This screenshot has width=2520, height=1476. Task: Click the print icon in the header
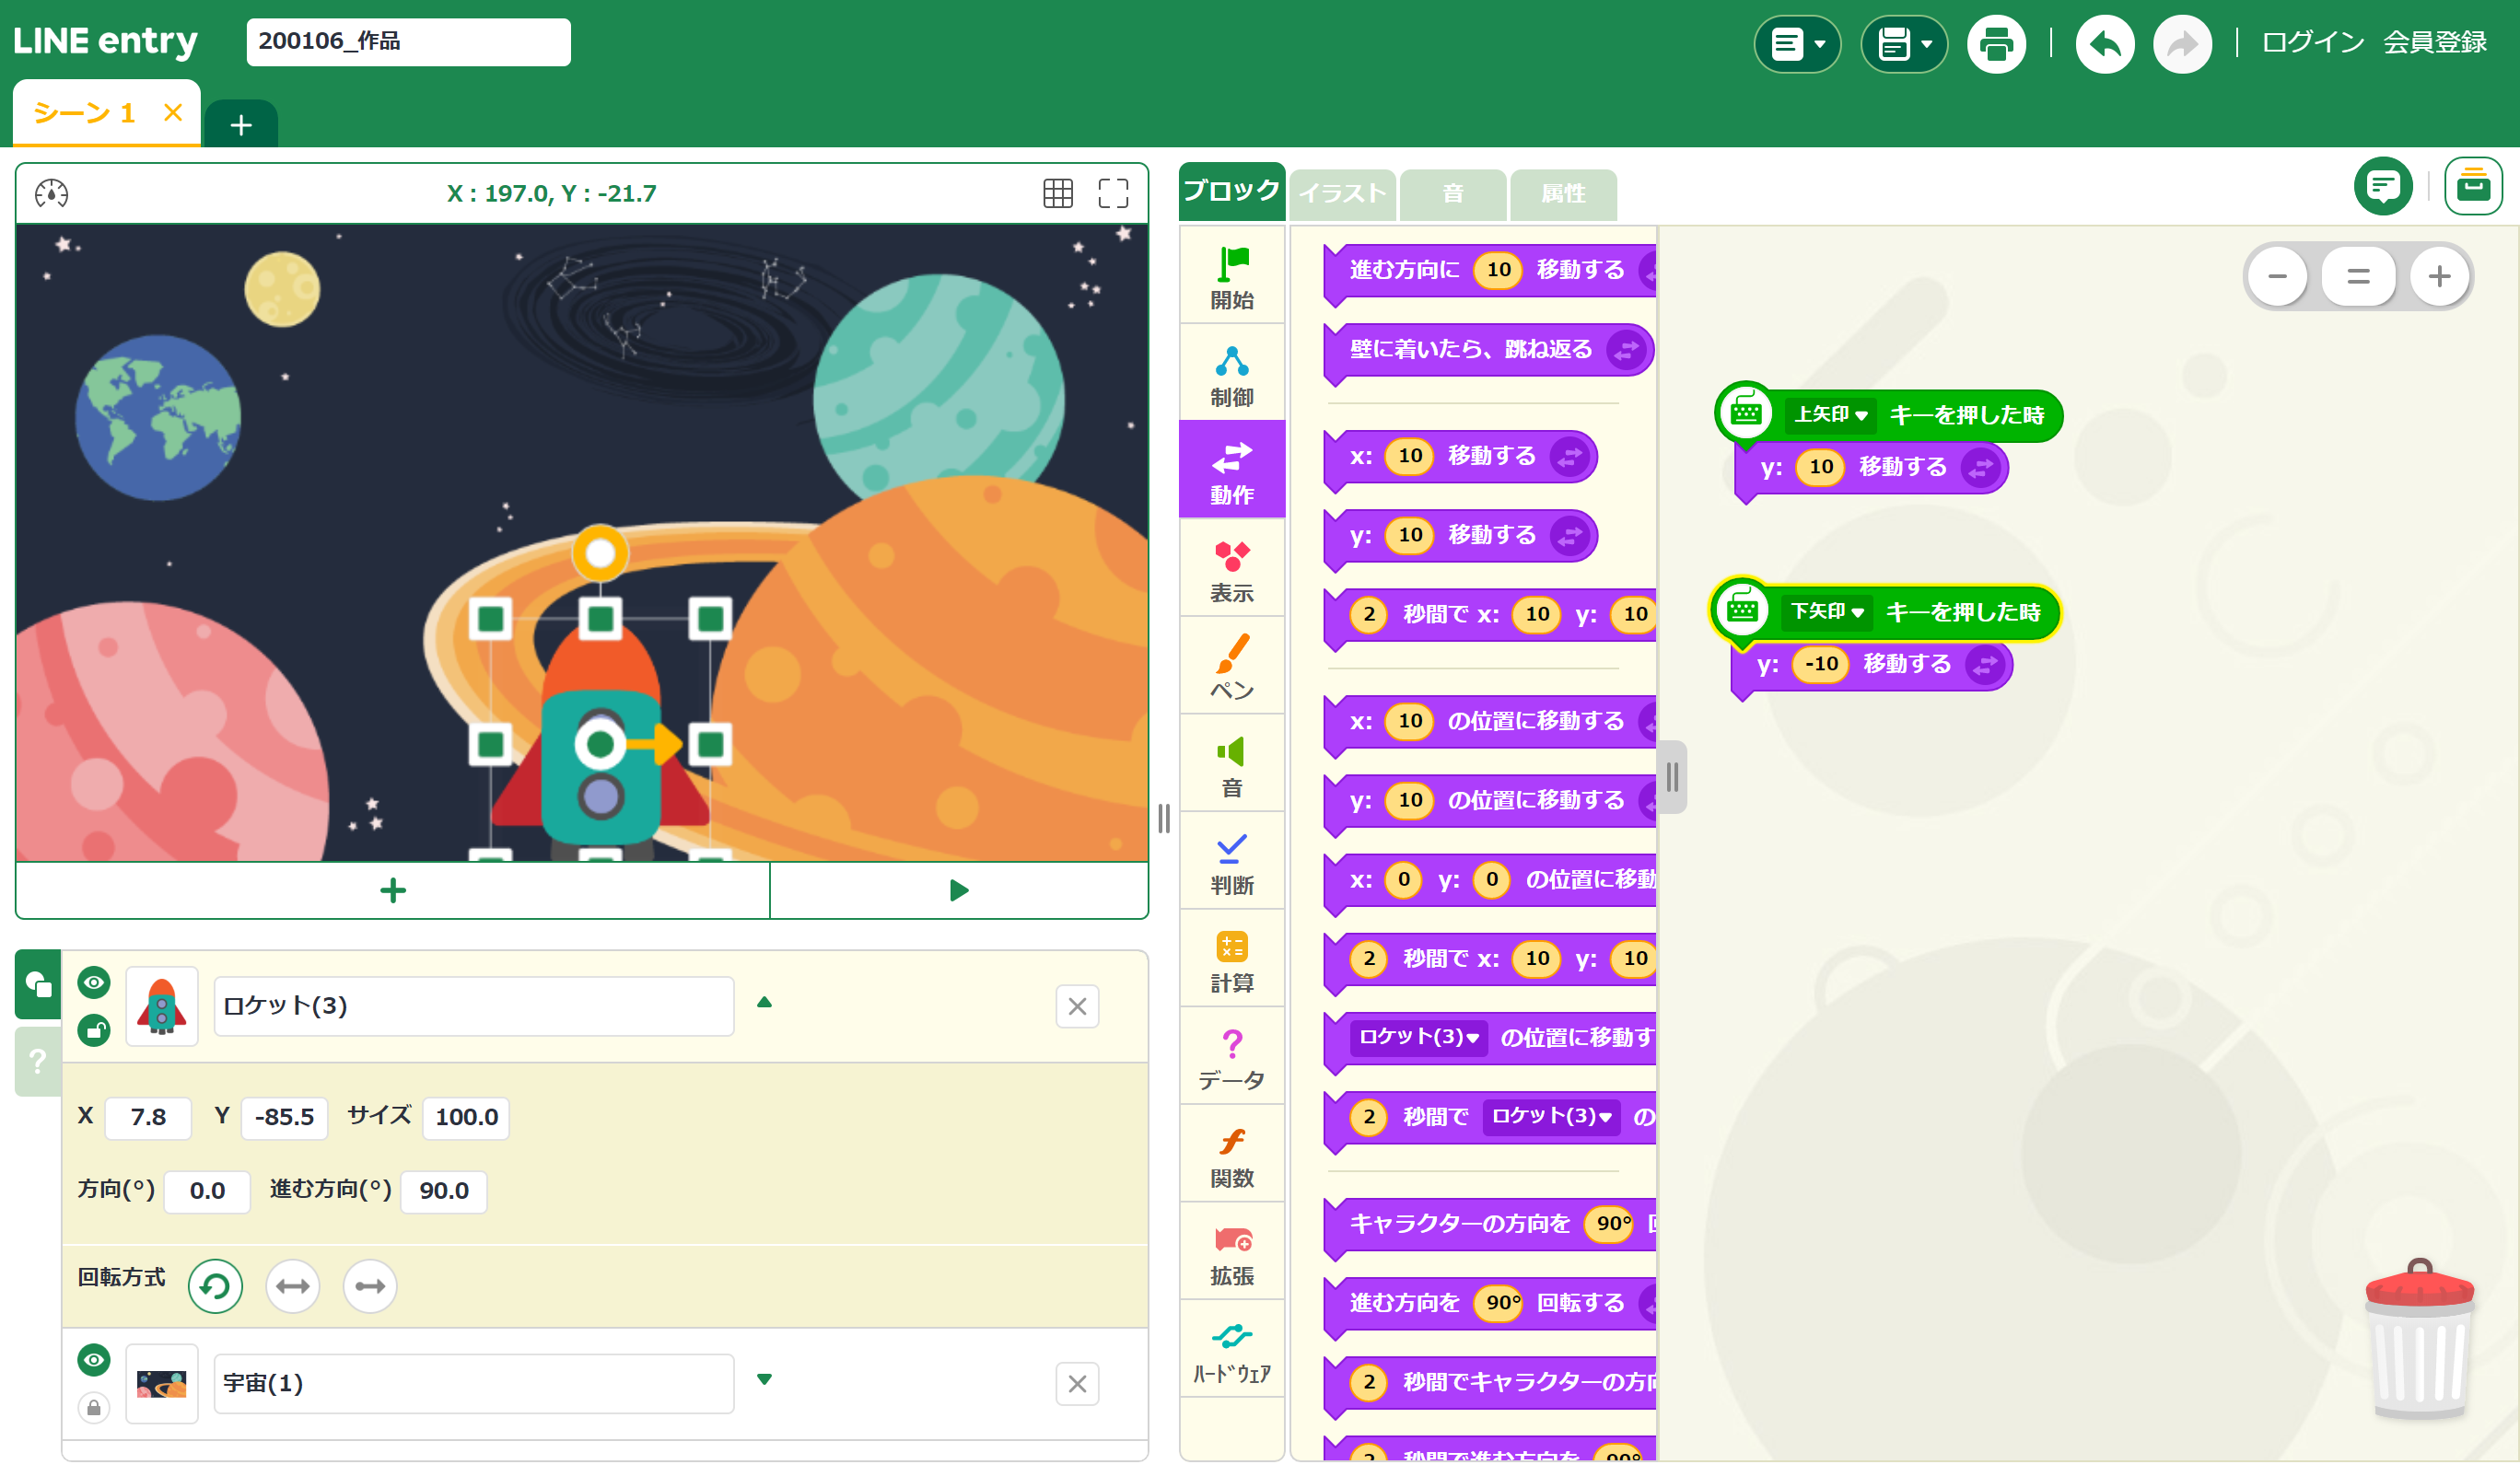1995,44
